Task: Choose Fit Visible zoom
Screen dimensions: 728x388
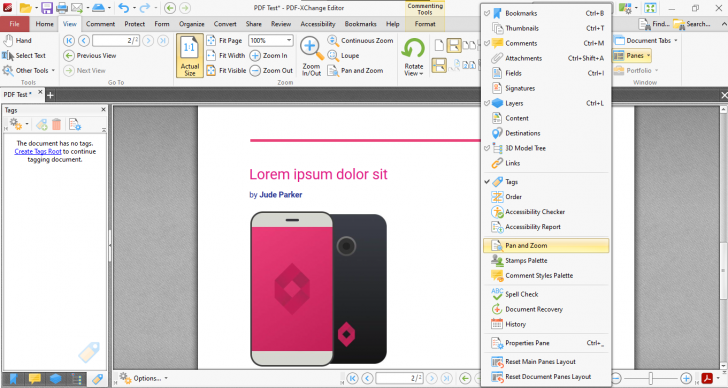Action: 226,71
